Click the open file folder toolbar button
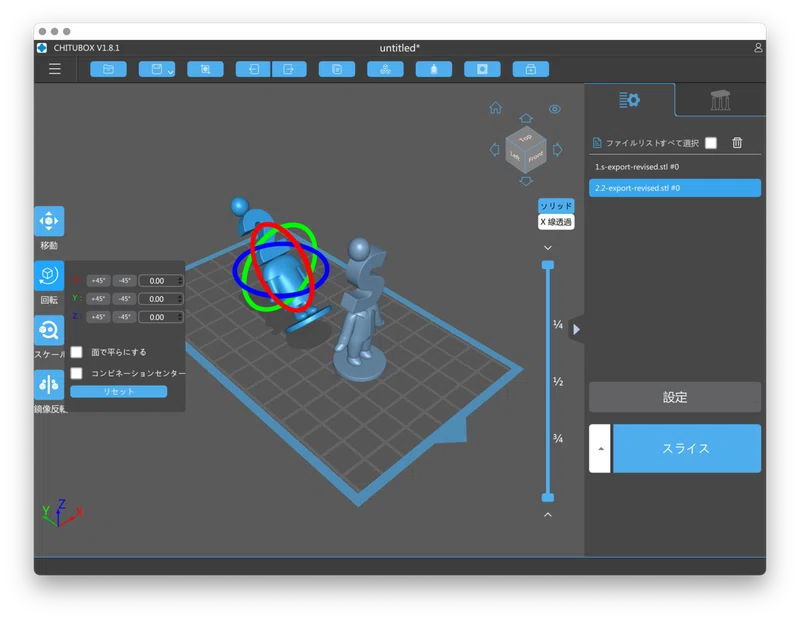The width and height of the screenshot is (800, 620). coord(108,69)
